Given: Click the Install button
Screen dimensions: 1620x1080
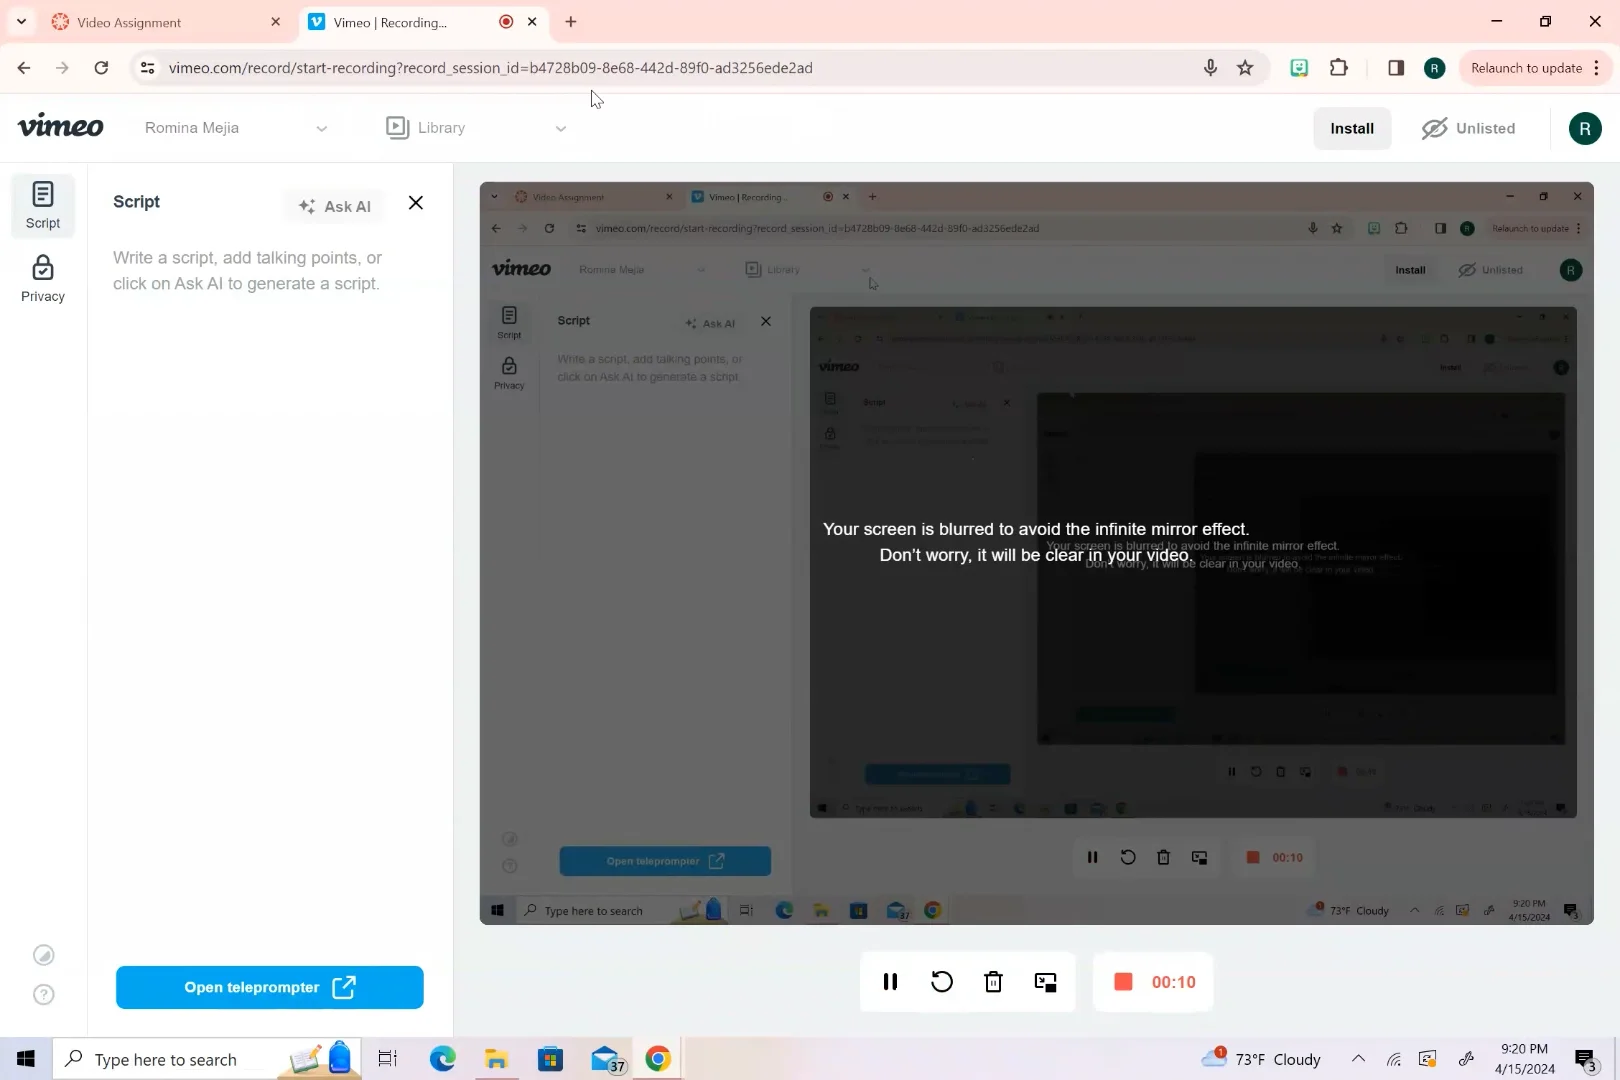Looking at the screenshot, I should pos(1352,128).
